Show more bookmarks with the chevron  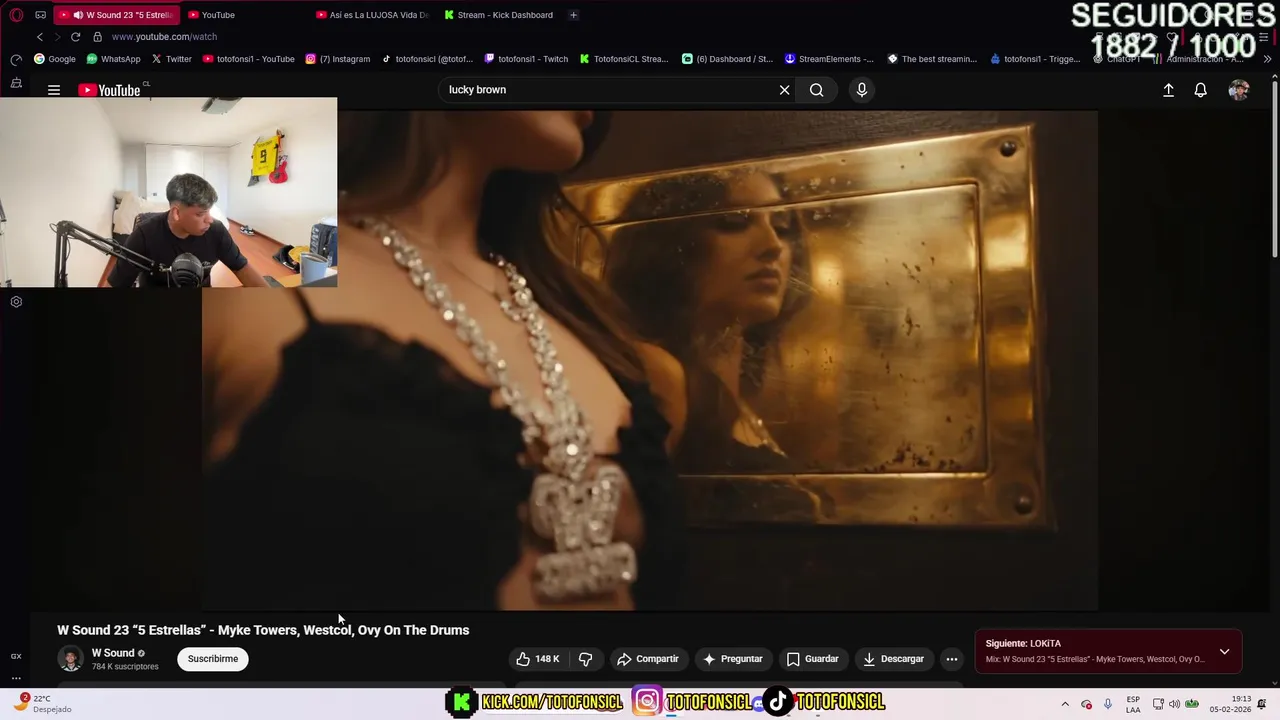(1268, 59)
